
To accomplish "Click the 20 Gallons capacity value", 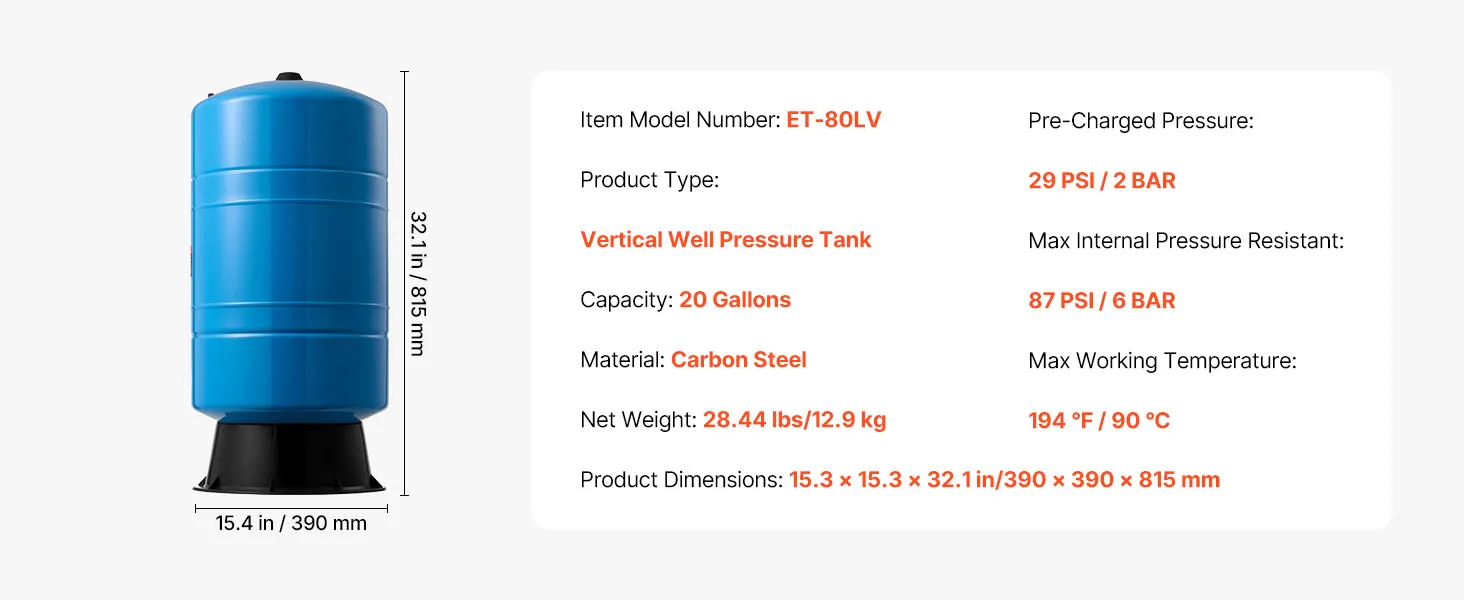I will [735, 300].
